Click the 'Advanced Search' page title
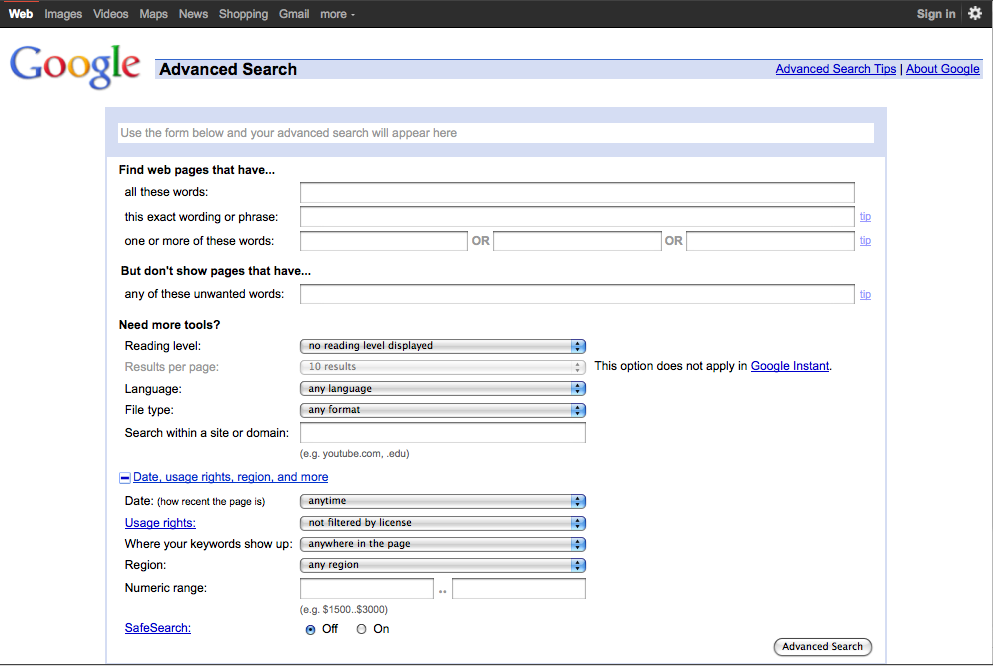The image size is (993, 666). 228,69
